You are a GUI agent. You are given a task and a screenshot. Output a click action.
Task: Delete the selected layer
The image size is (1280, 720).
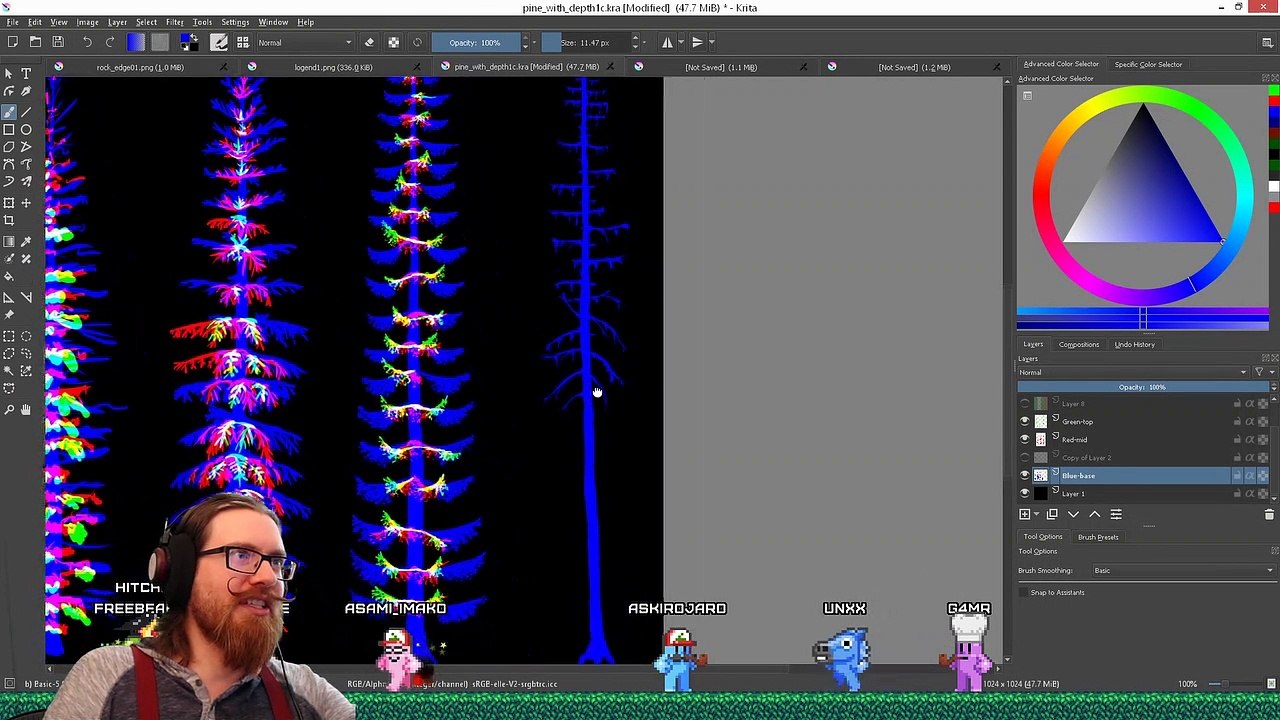pyautogui.click(x=1269, y=515)
